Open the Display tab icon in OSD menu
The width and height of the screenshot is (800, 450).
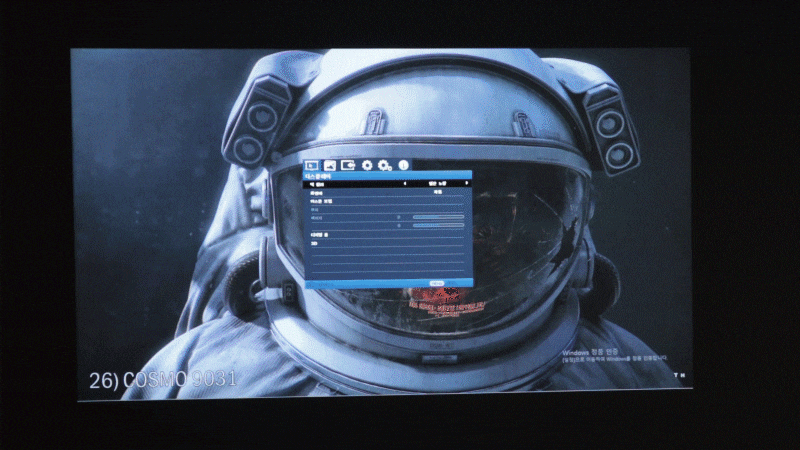point(312,165)
